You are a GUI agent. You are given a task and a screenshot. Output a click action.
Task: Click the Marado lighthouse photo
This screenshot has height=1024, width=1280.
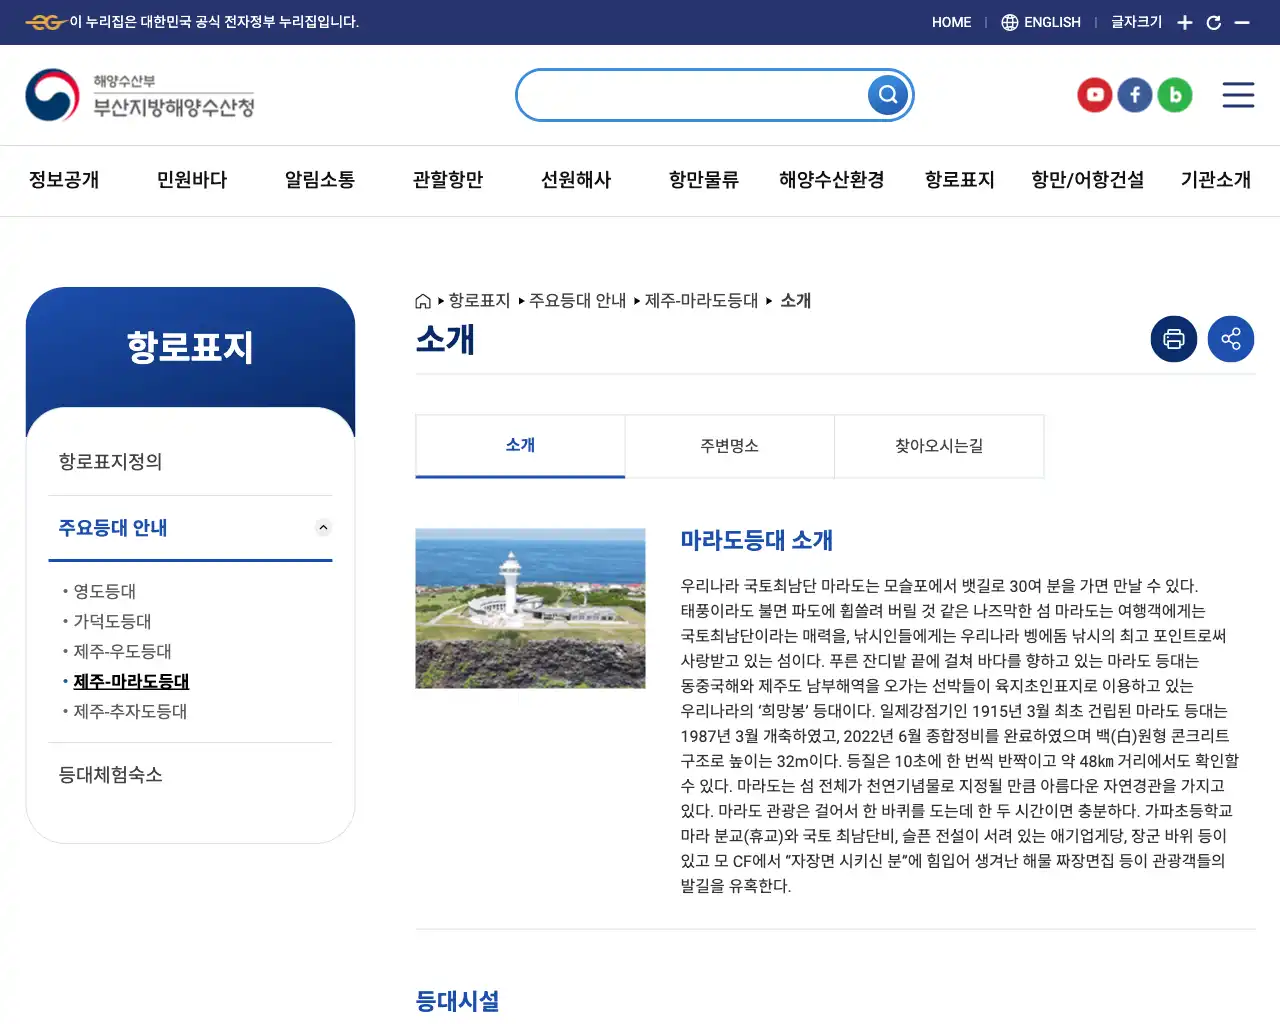tap(530, 608)
